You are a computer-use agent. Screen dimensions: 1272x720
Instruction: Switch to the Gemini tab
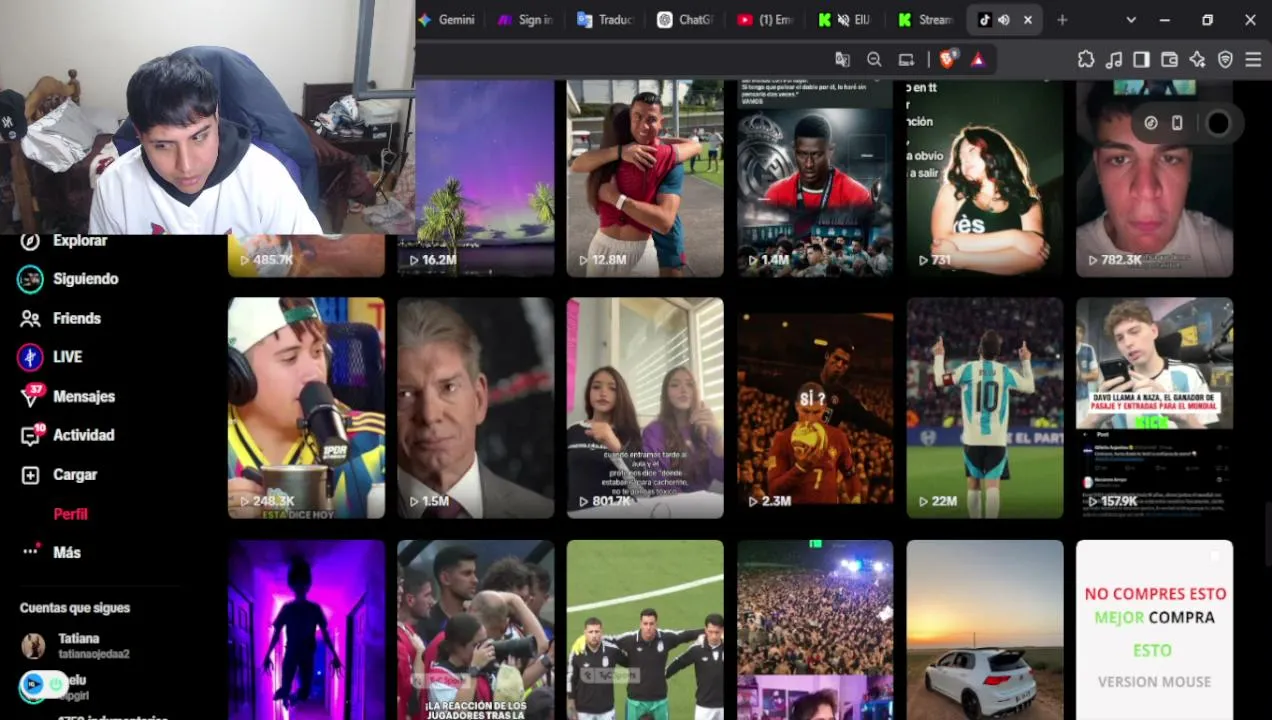pyautogui.click(x=447, y=20)
